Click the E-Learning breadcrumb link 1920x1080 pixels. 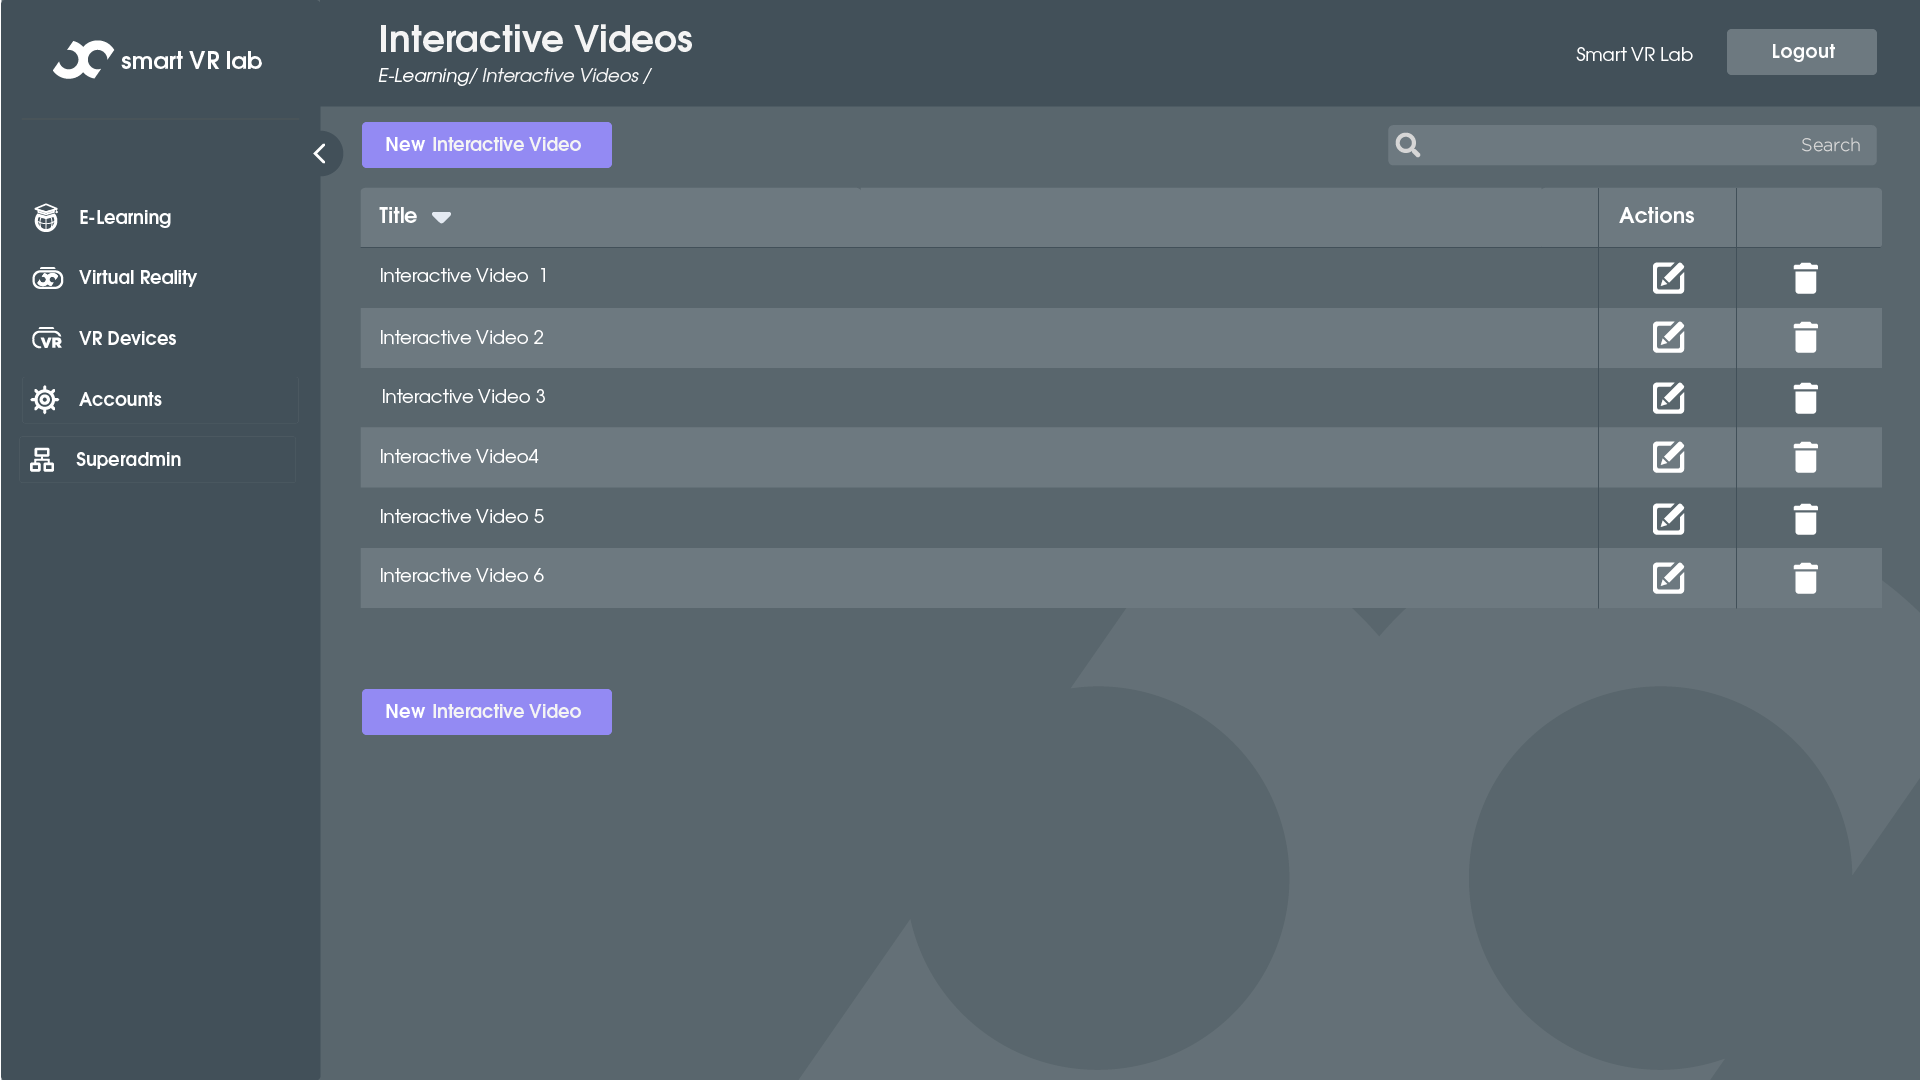point(423,76)
